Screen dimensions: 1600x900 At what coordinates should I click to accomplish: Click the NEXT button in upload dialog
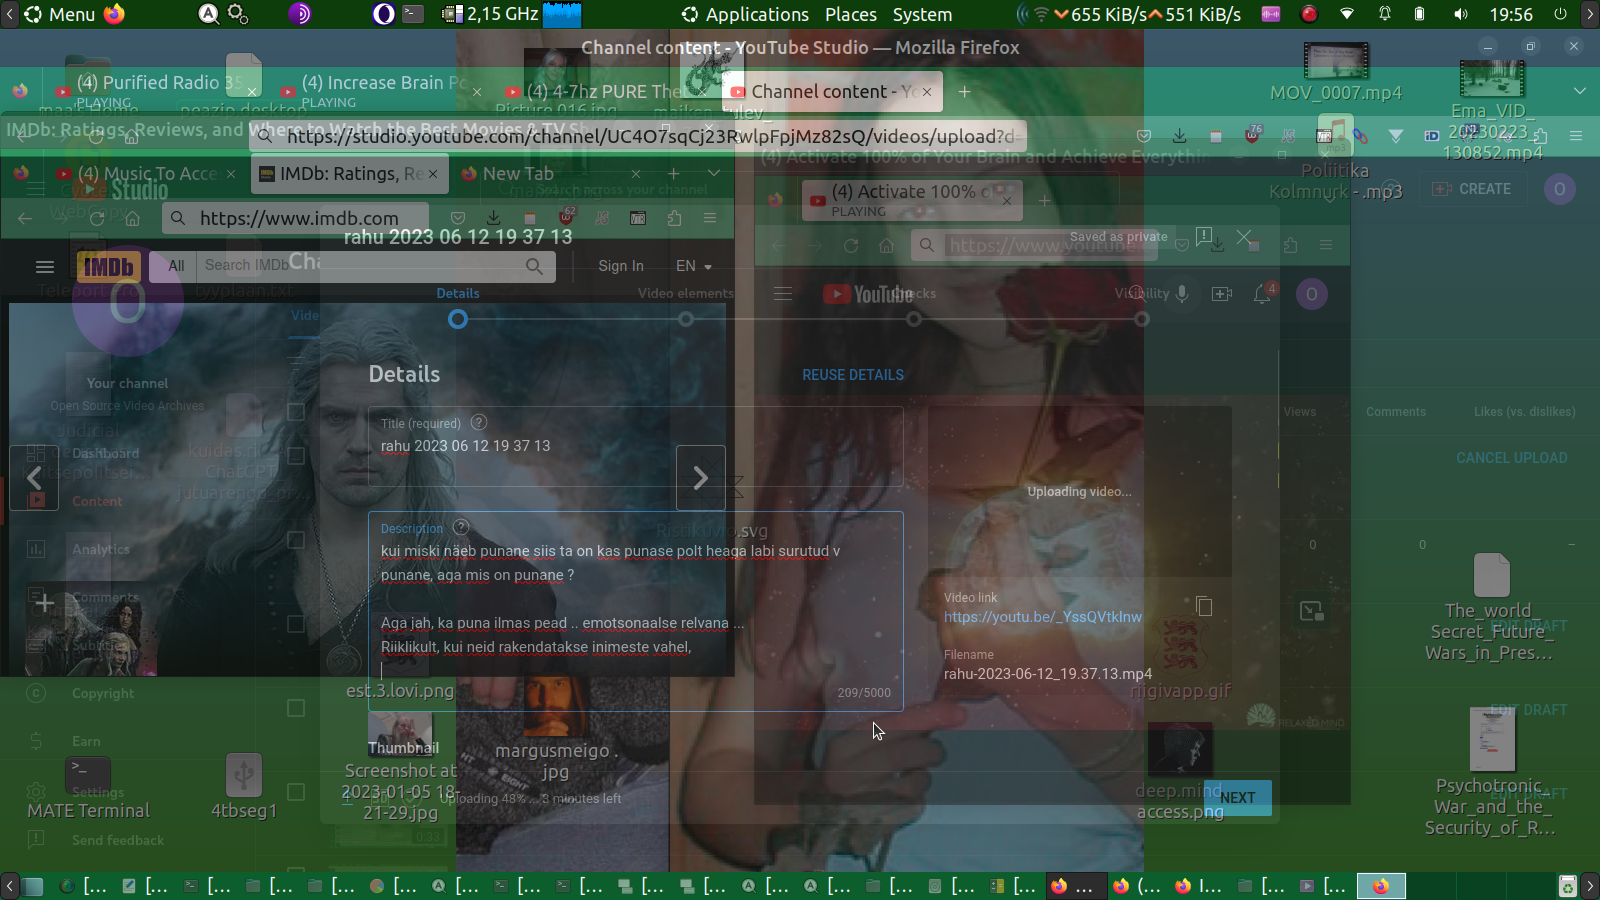1238,797
